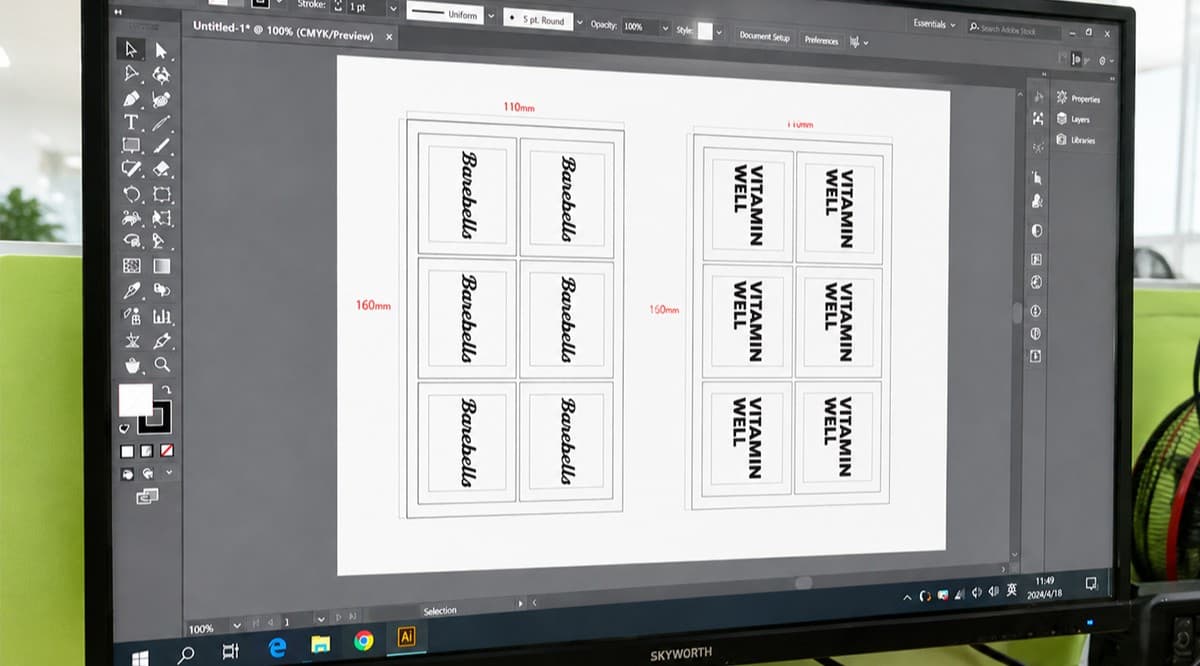Select the Blend tool
Viewport: 1200px width, 666px height.
(162, 291)
